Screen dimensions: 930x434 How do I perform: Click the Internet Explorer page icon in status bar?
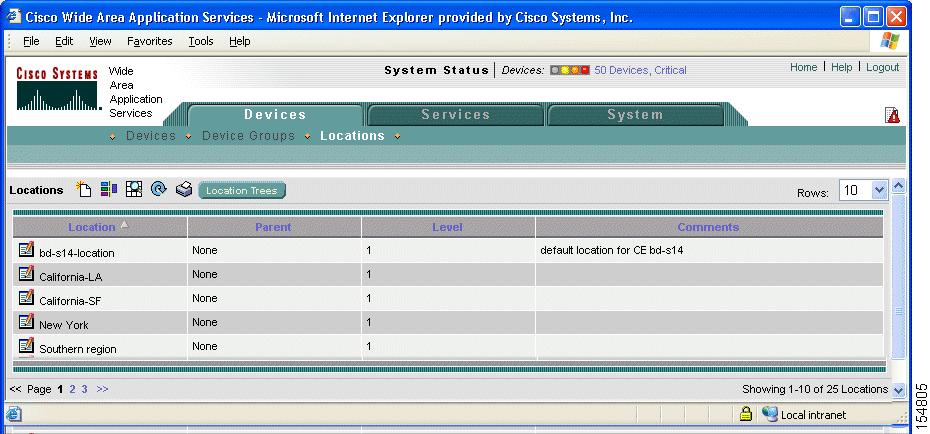(14, 414)
